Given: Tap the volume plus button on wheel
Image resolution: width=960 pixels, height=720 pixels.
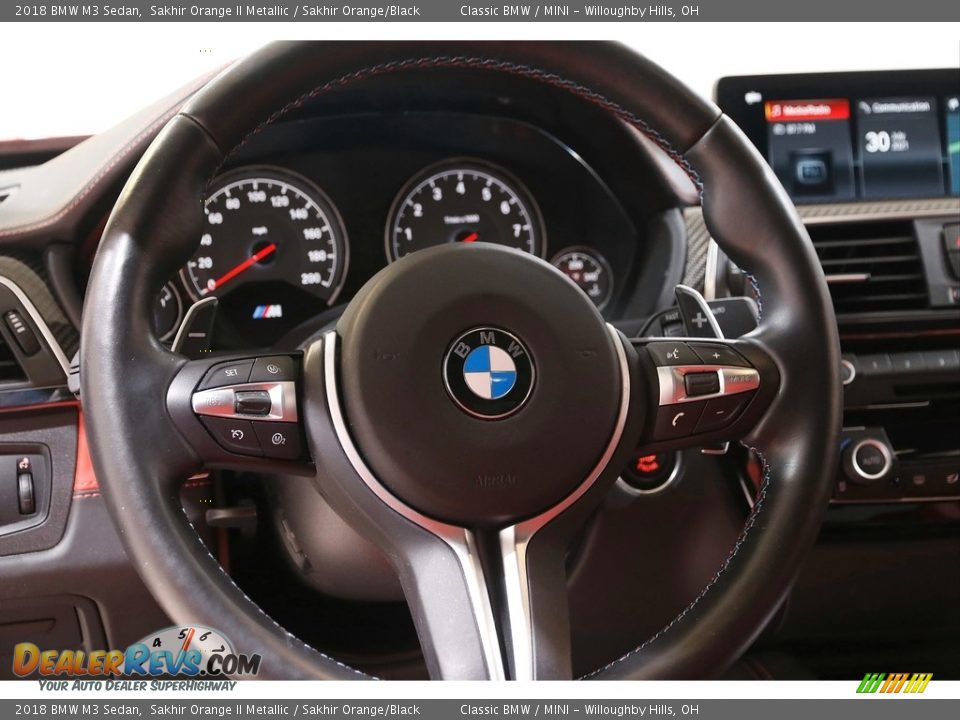Looking at the screenshot, I should click(x=716, y=355).
